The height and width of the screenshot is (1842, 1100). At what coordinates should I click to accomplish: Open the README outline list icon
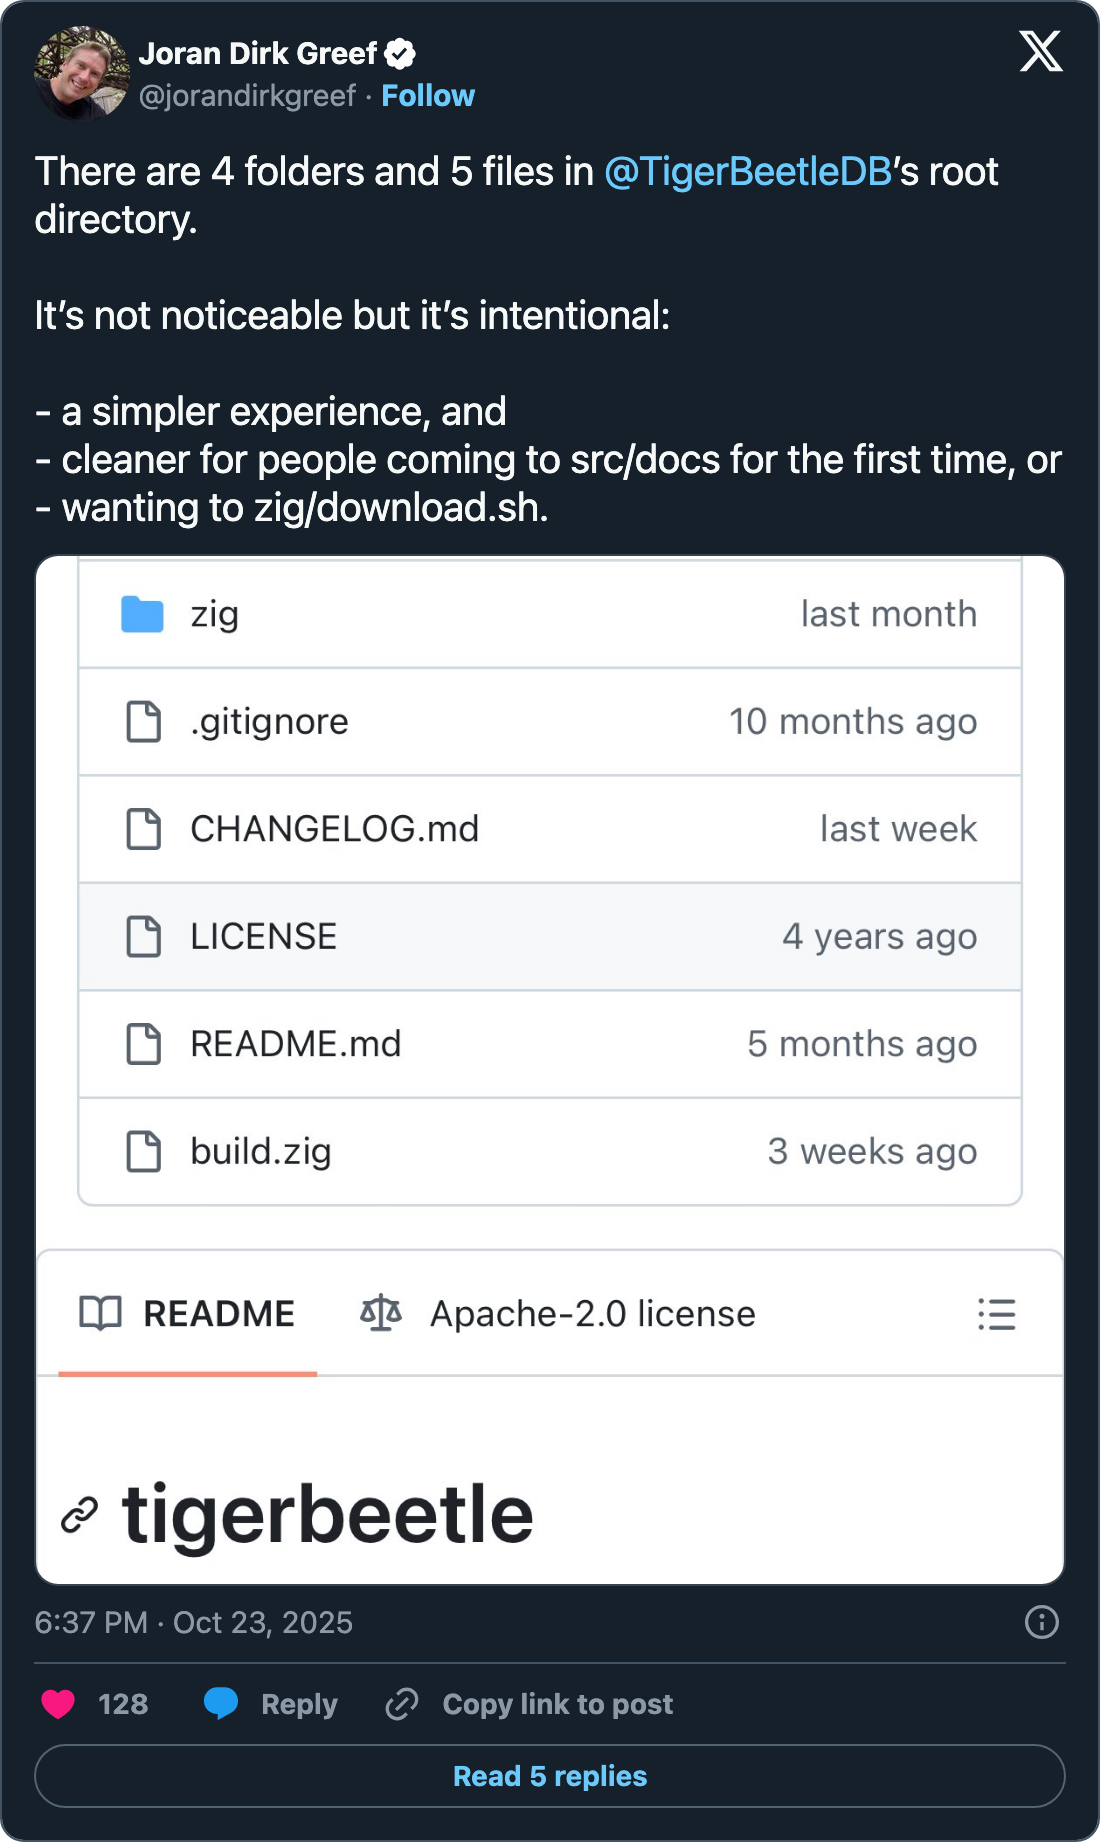[x=996, y=1314]
